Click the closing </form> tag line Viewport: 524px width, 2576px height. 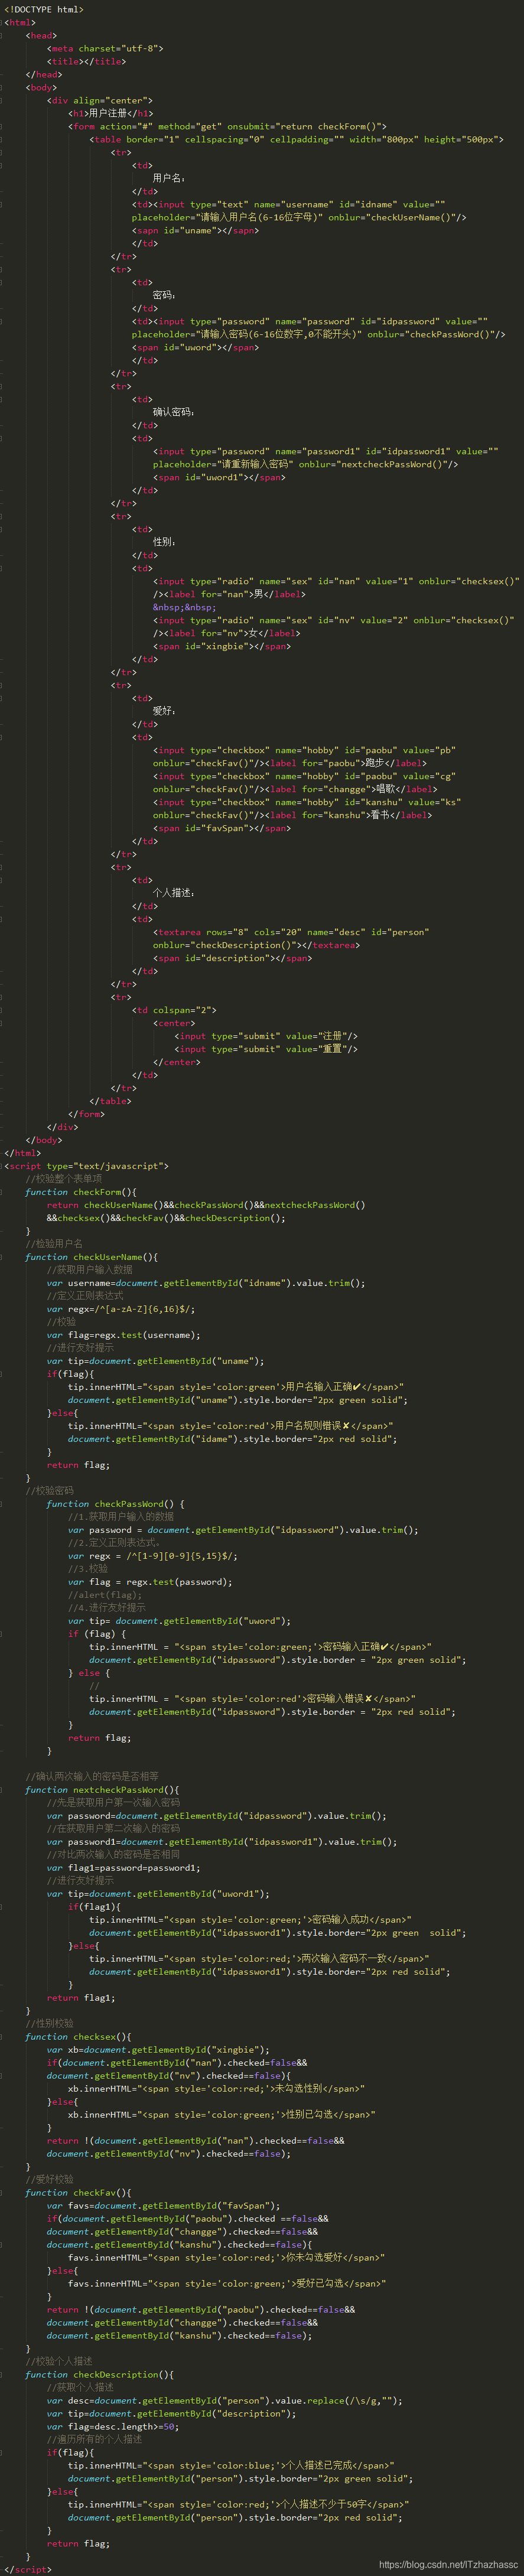pos(86,1115)
